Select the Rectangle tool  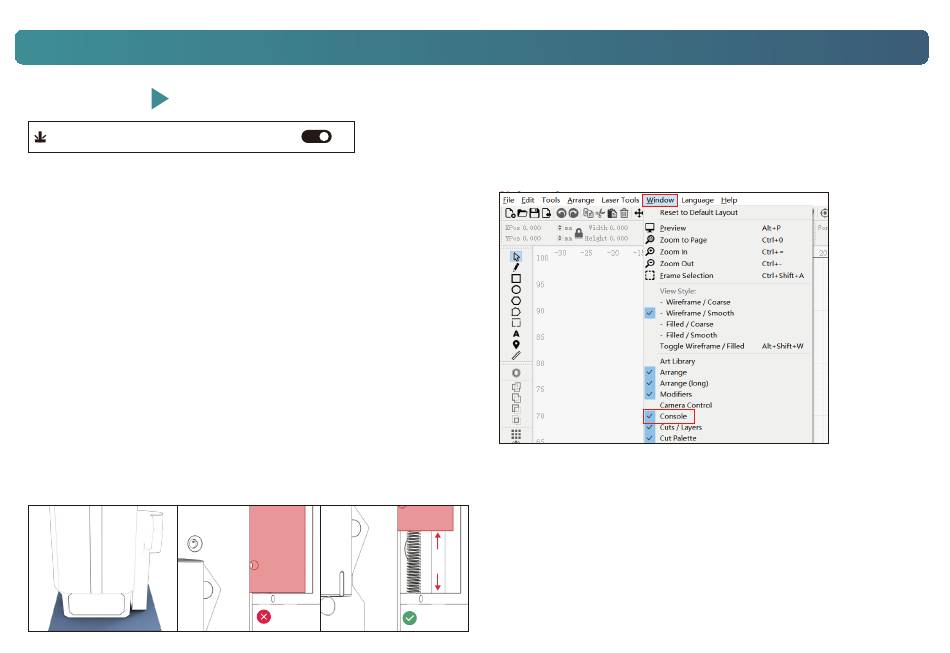click(516, 279)
